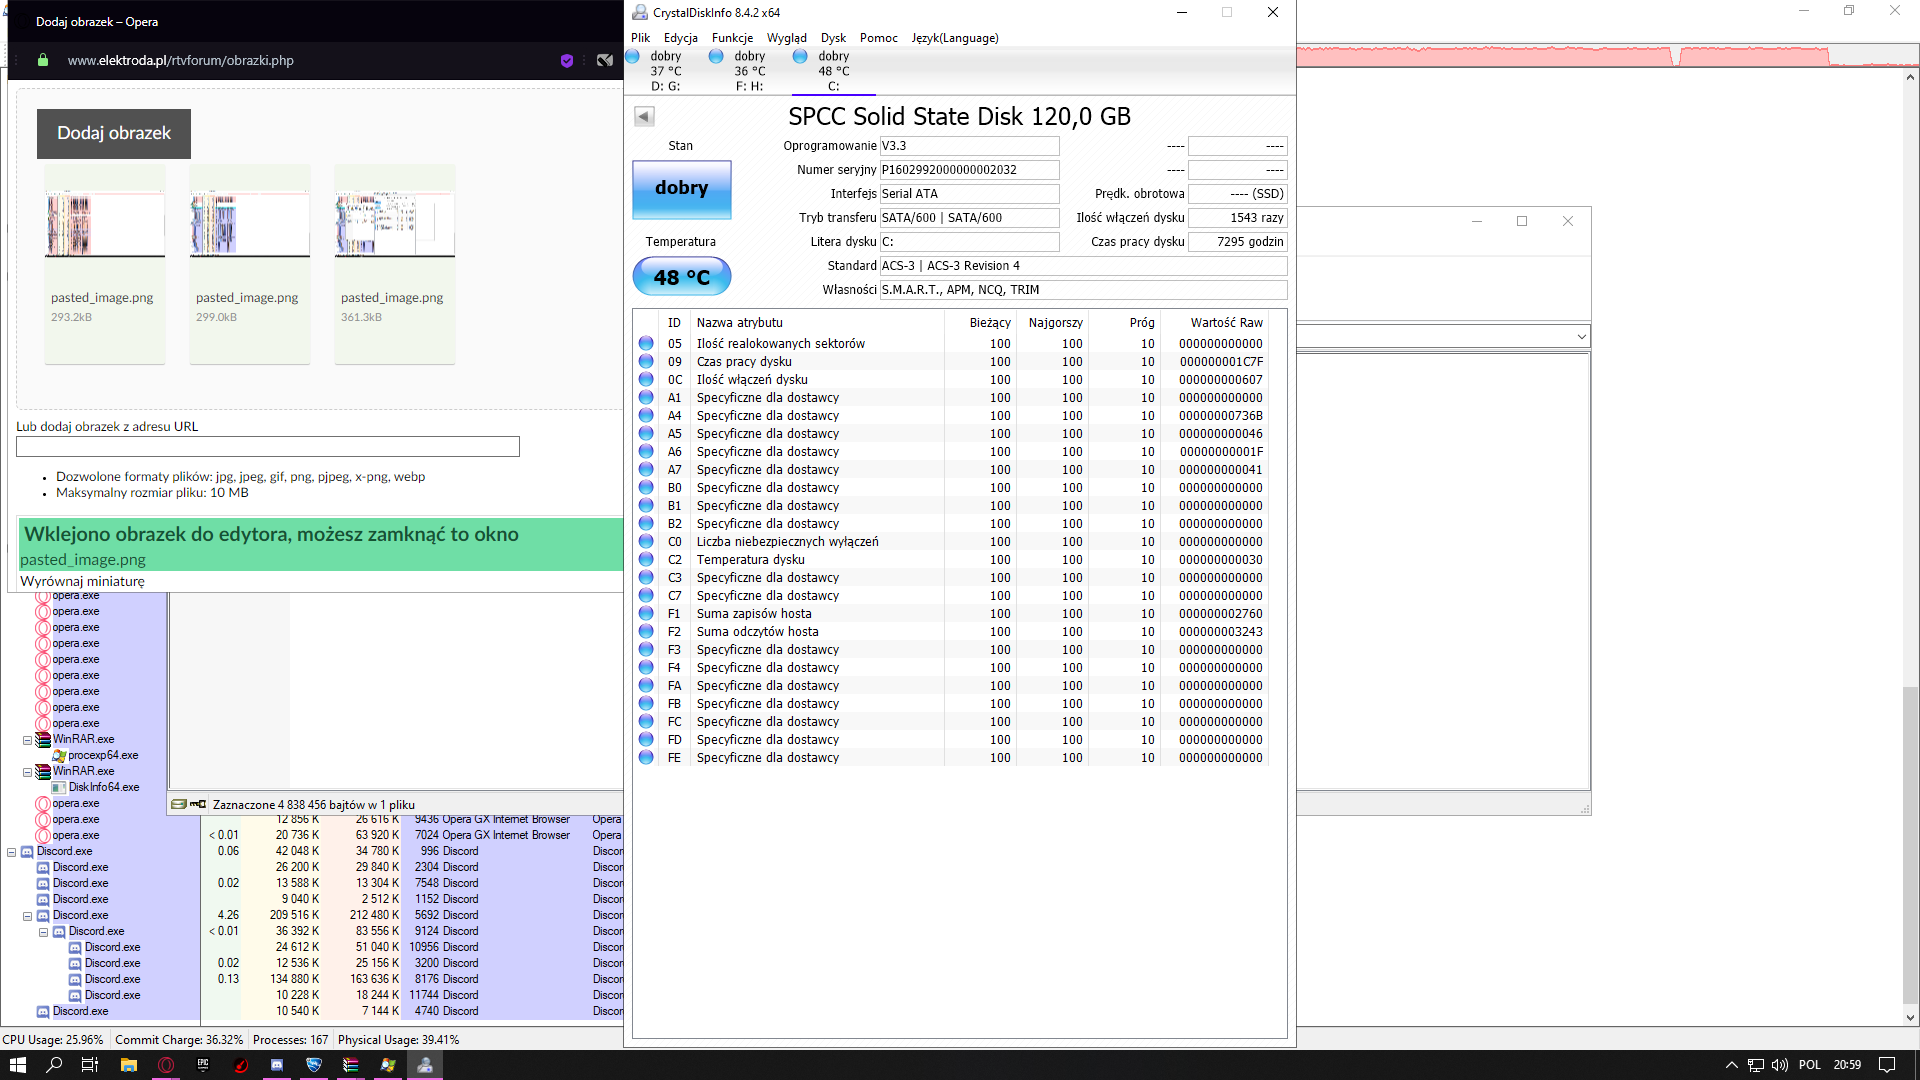Select DiskInfo64.exe in the process tree

pyautogui.click(x=104, y=788)
